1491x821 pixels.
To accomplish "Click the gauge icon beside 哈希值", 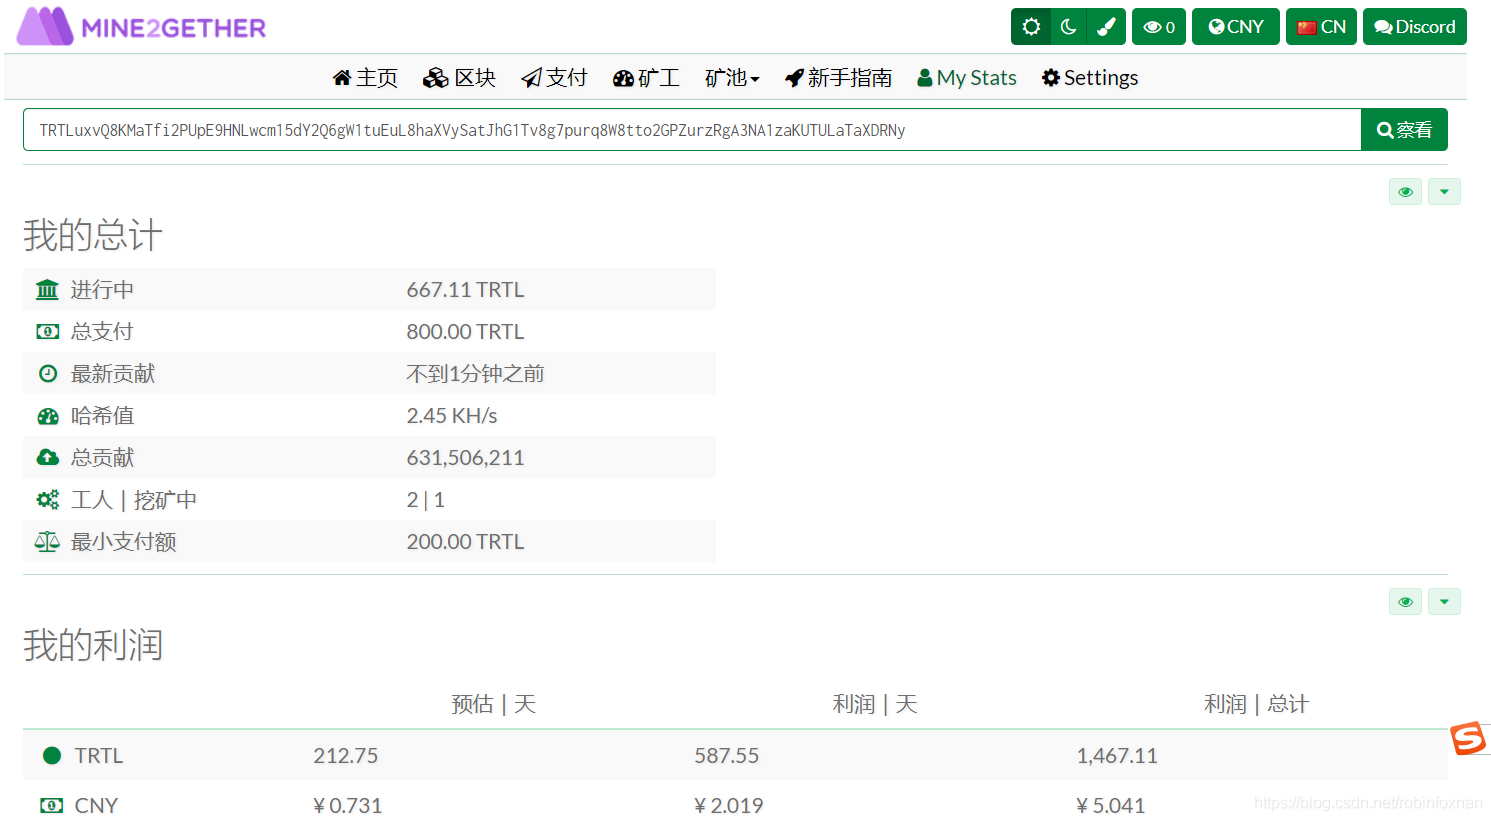I will (47, 416).
